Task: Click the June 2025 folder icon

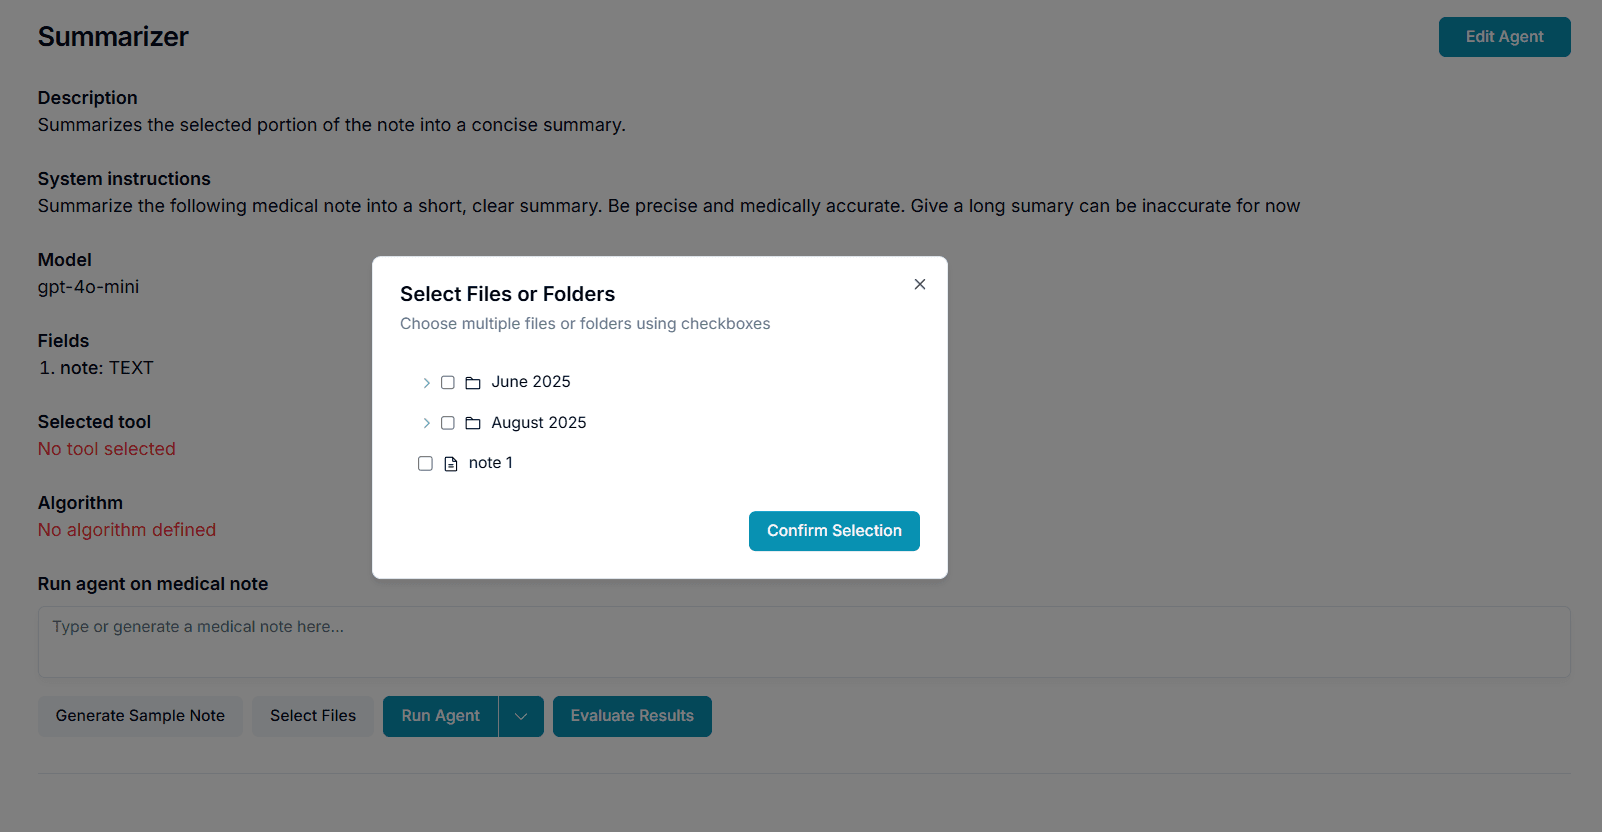Action: (x=473, y=382)
